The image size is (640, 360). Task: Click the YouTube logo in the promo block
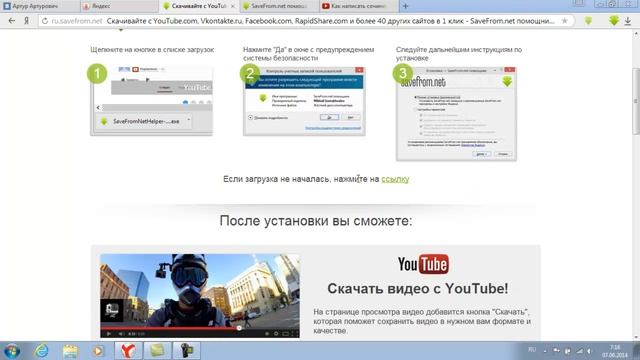(423, 264)
